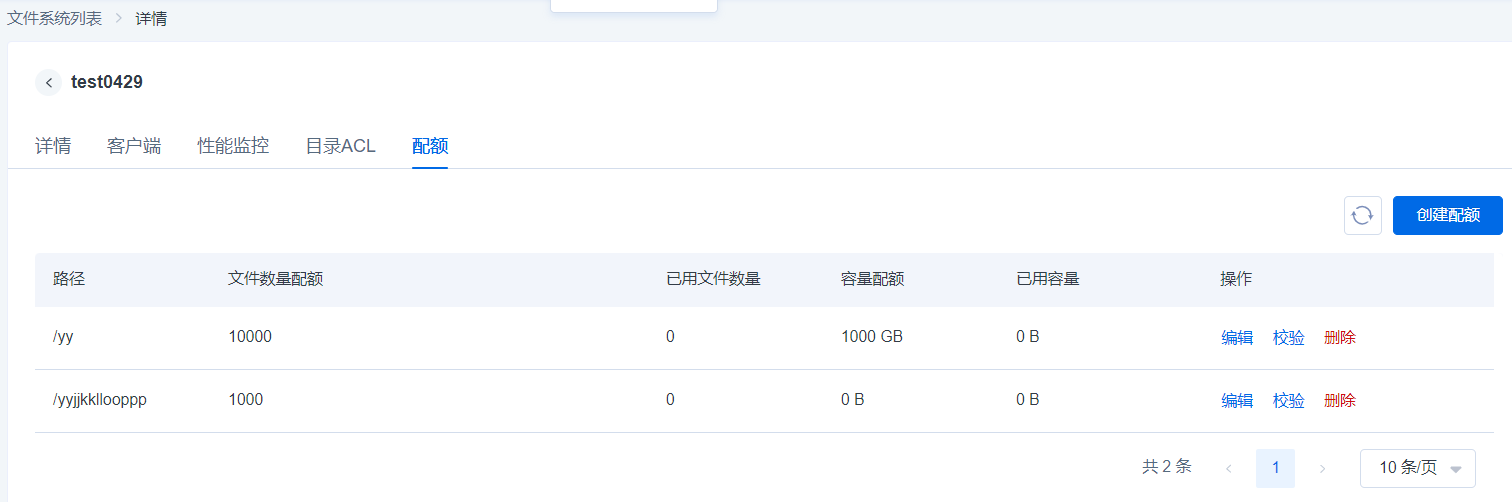Select the 配额 tab
The image size is (1512, 502).
pyautogui.click(x=430, y=146)
